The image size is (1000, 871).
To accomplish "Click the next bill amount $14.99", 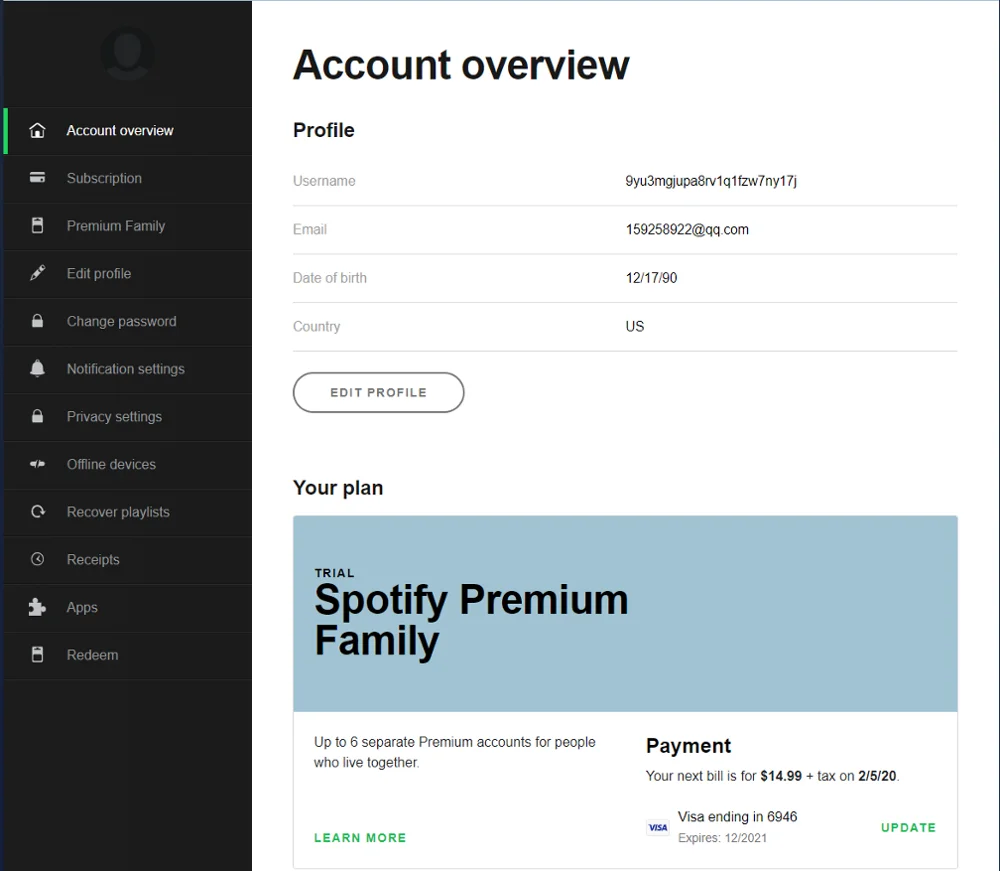I will pos(781,776).
